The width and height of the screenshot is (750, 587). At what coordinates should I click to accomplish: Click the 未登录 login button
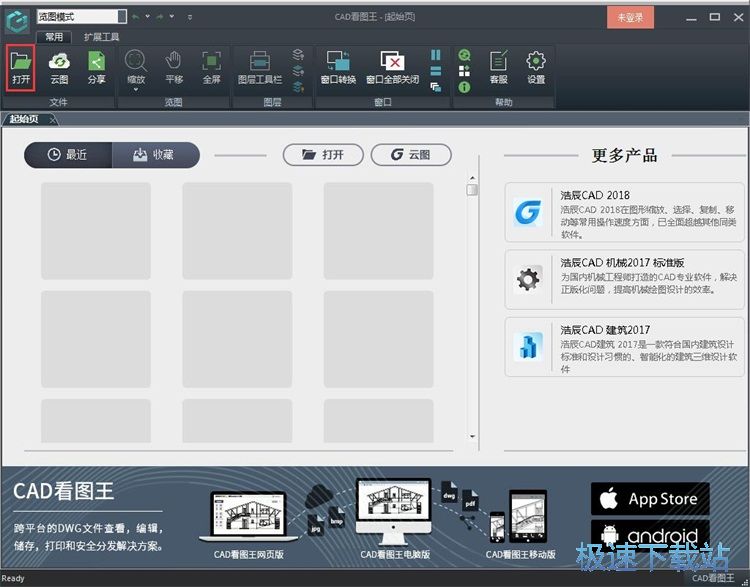[x=630, y=17]
